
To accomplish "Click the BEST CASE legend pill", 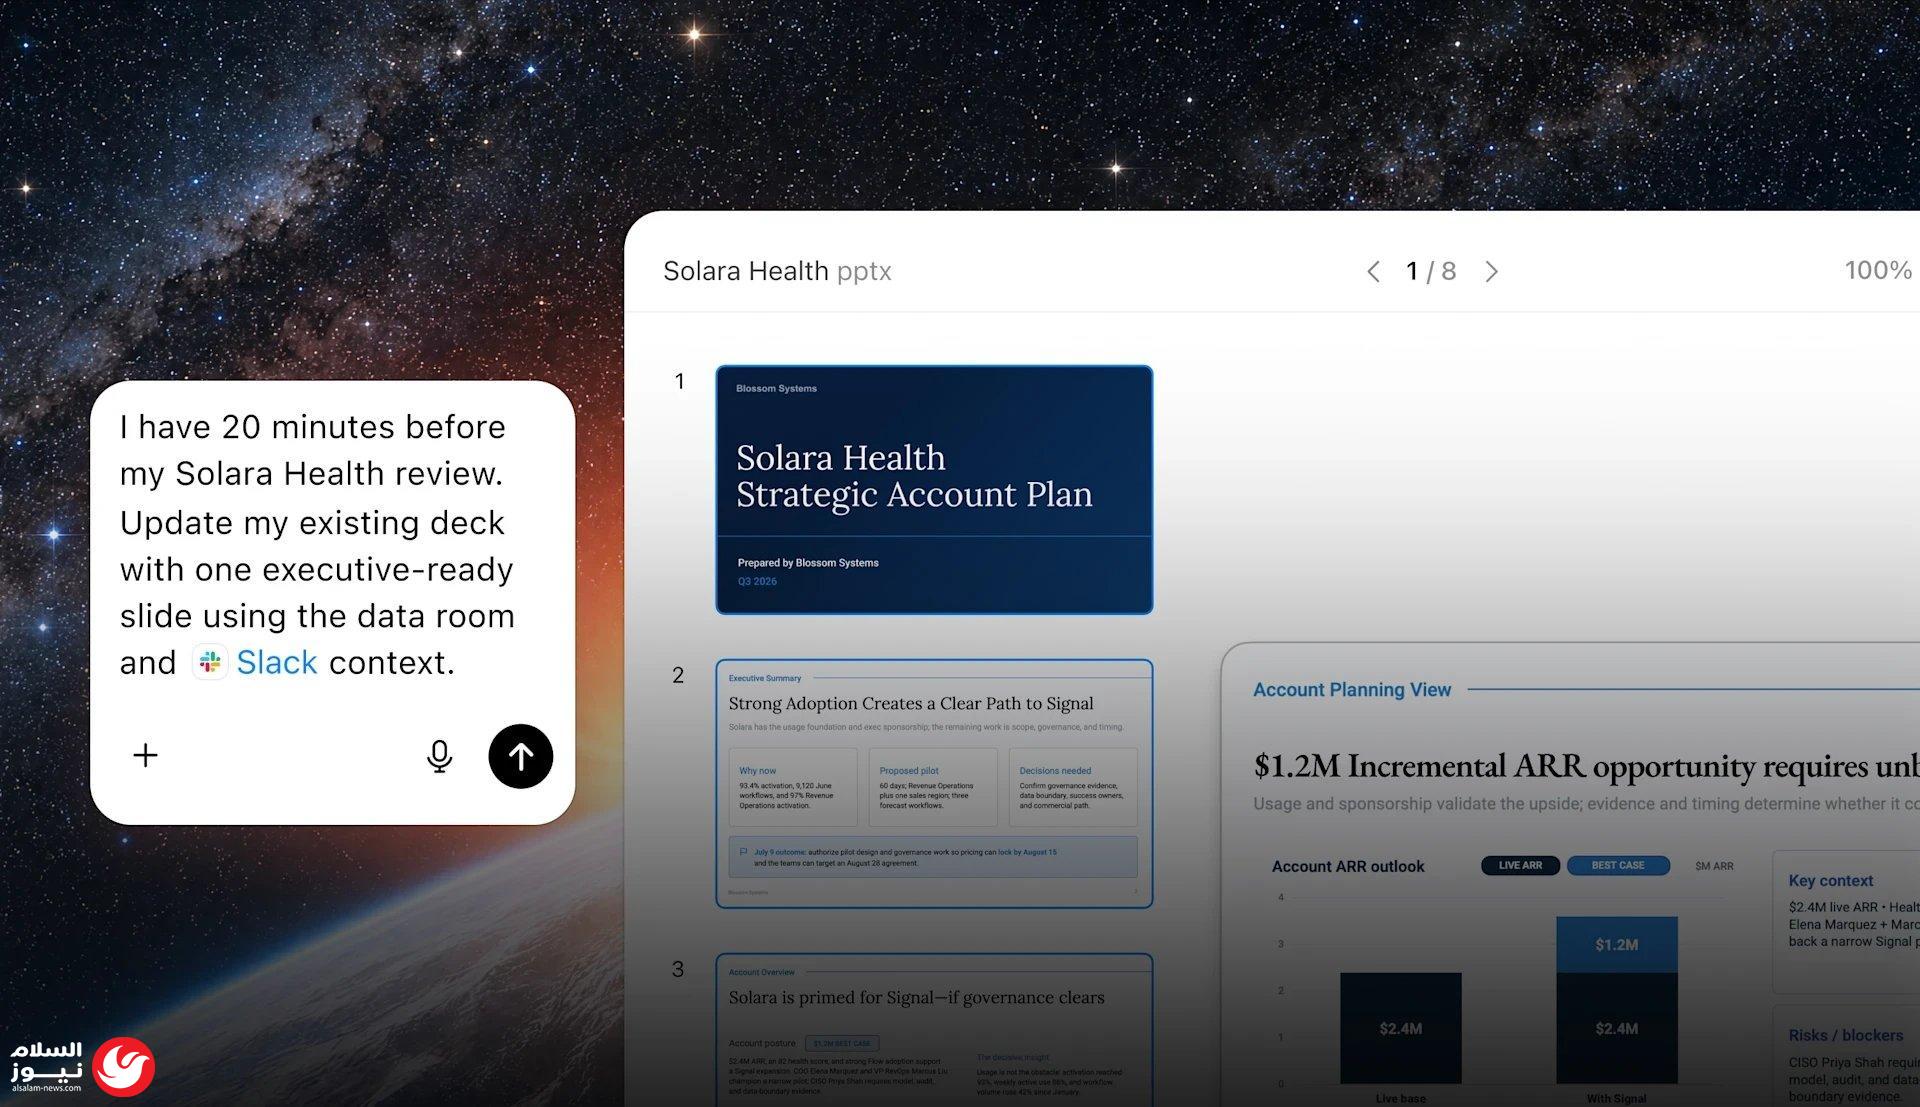I will point(1618,865).
